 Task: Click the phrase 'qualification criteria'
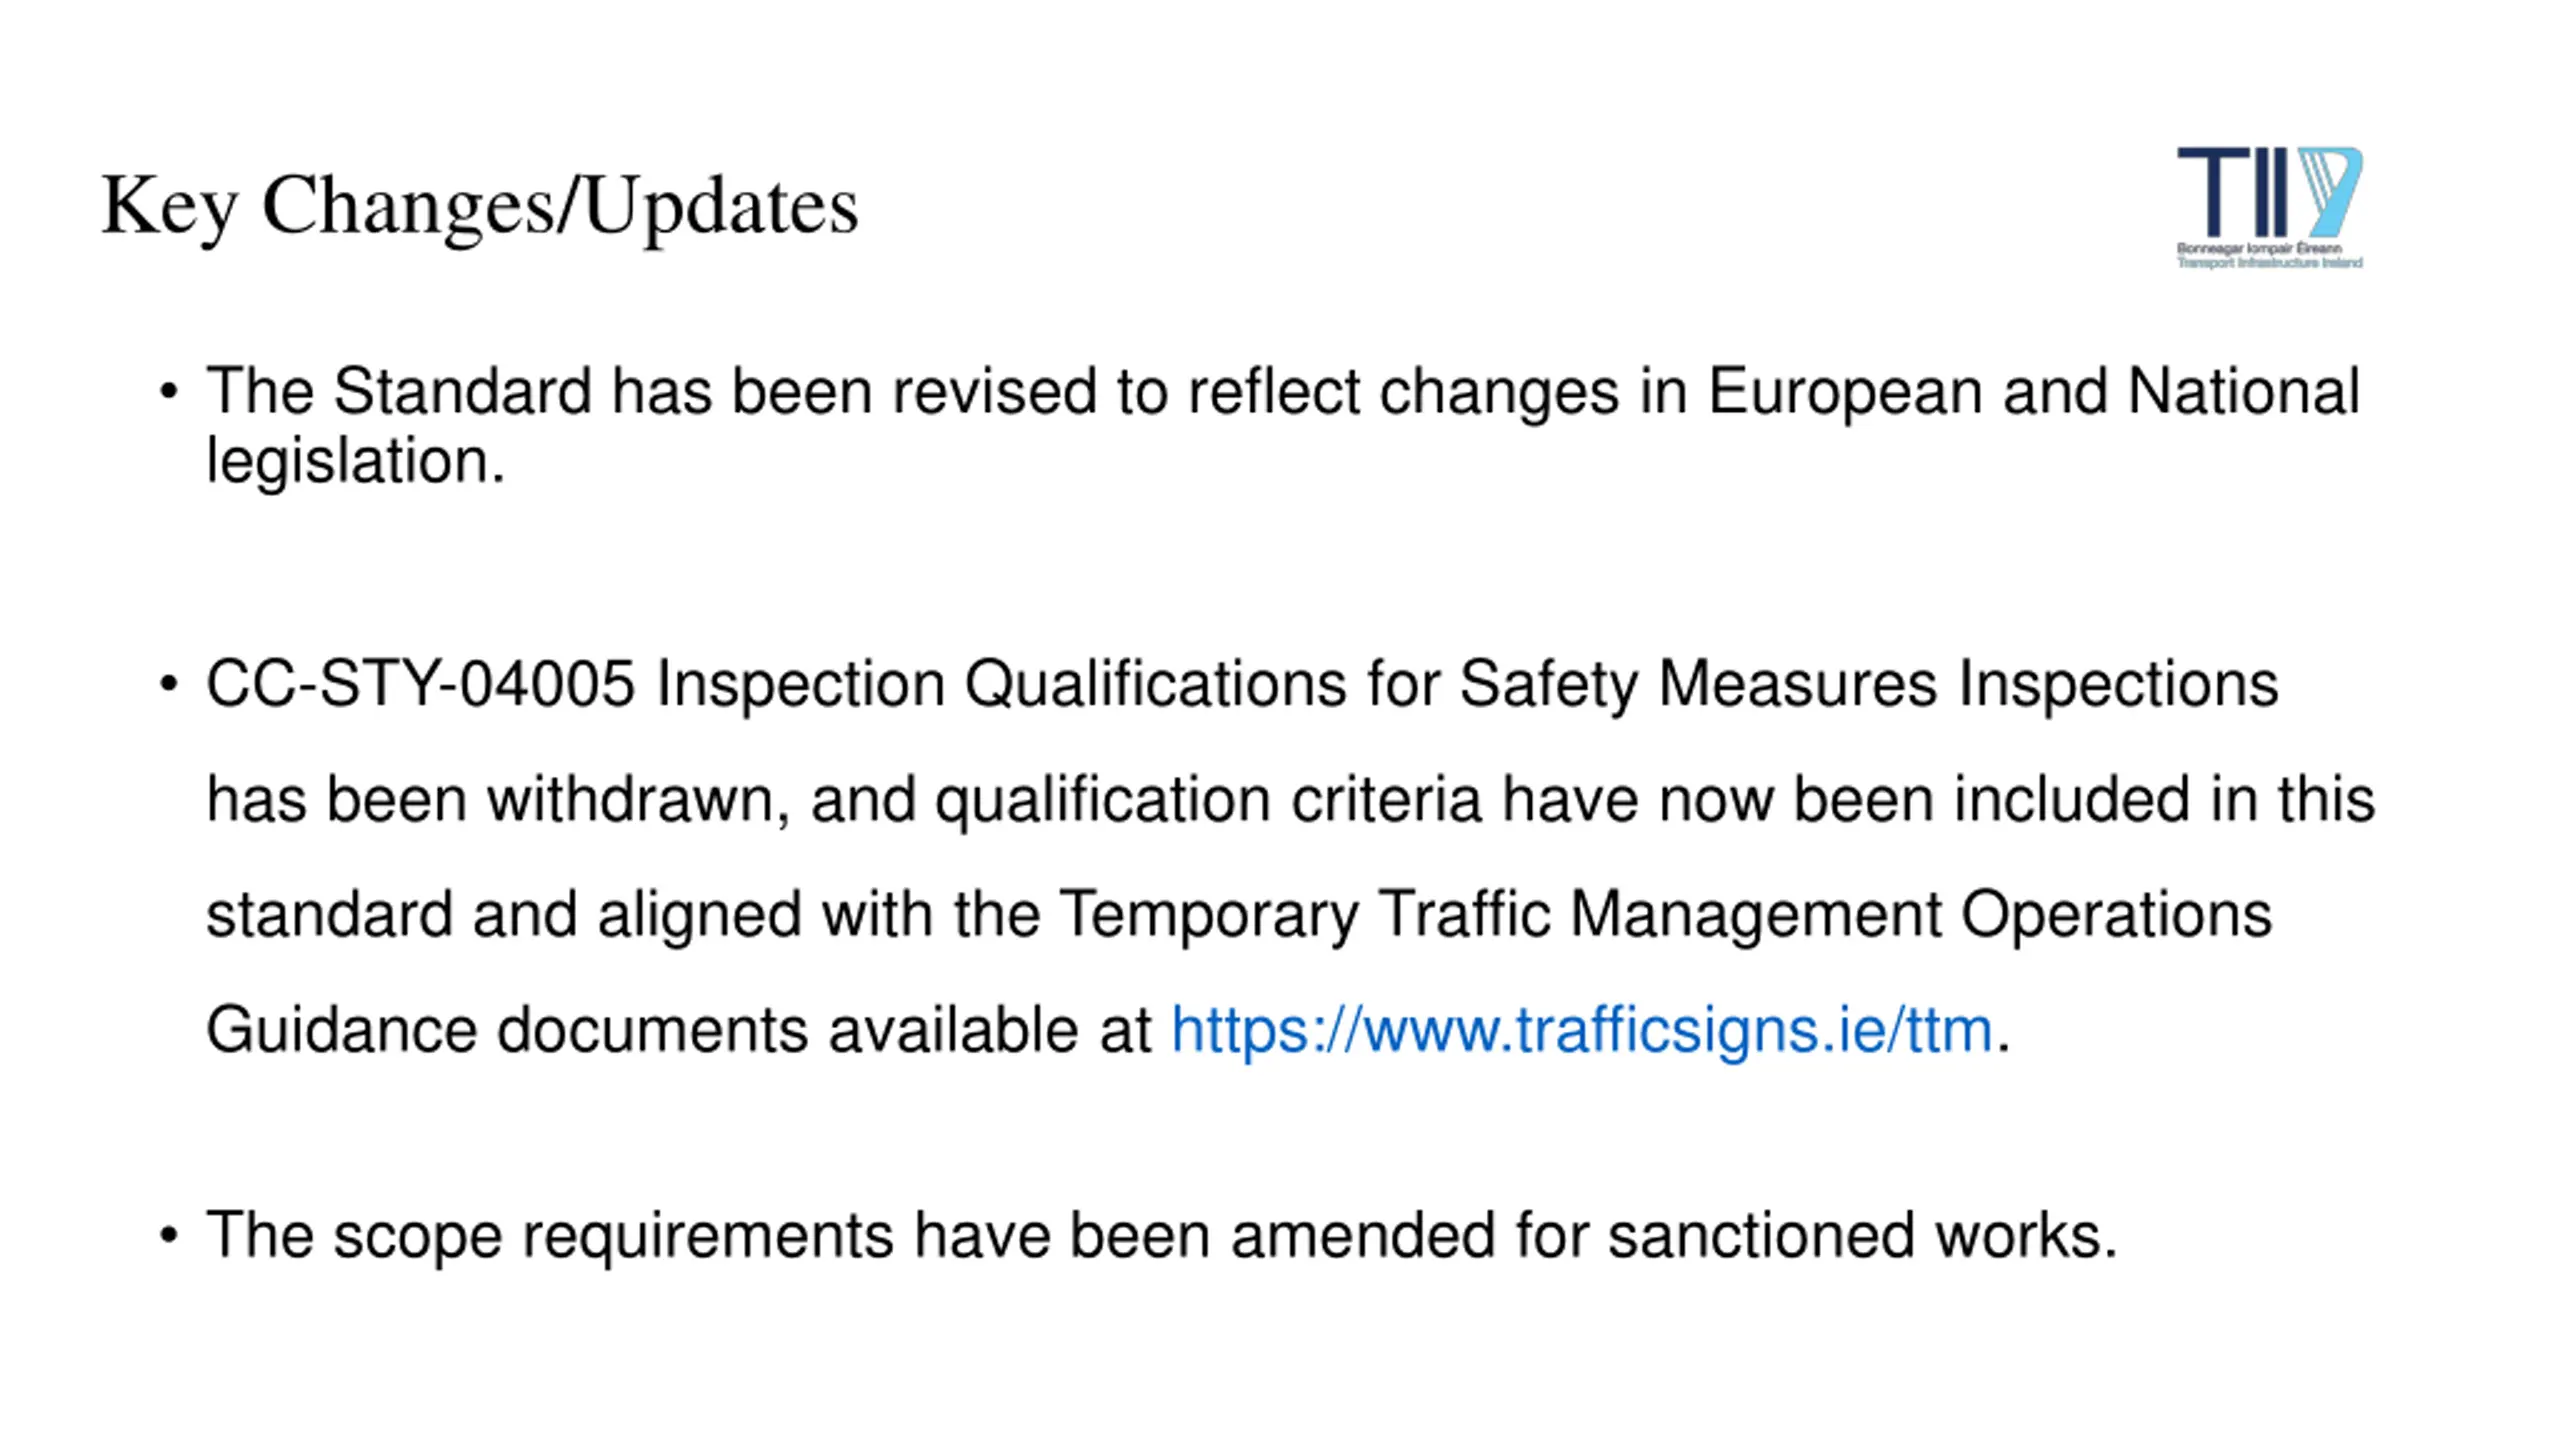1208,802
